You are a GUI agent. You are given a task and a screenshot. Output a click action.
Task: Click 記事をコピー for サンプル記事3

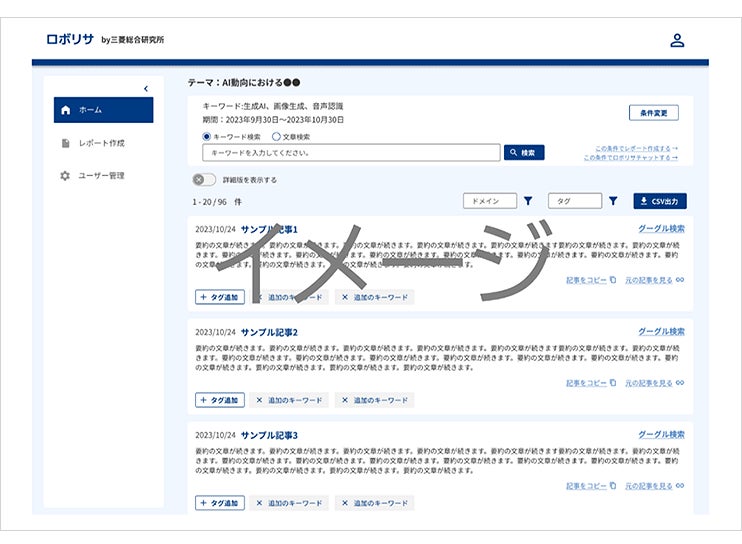(x=586, y=486)
